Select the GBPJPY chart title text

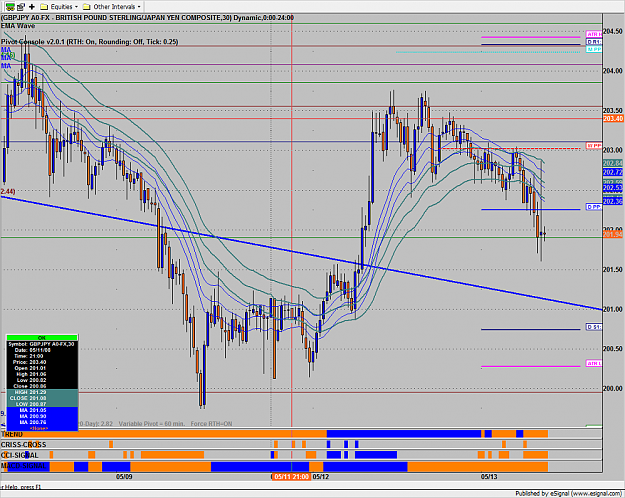[x=147, y=18]
